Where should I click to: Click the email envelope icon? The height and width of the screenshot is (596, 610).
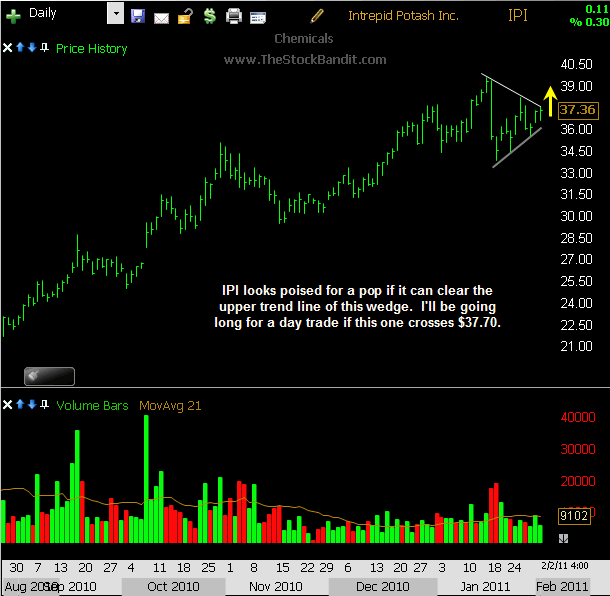click(x=160, y=16)
